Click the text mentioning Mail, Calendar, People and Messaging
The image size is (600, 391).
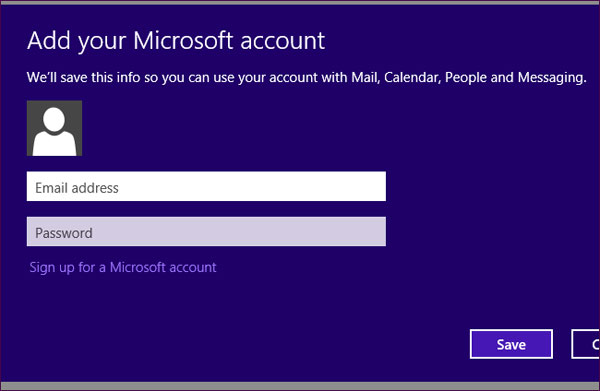[307, 78]
